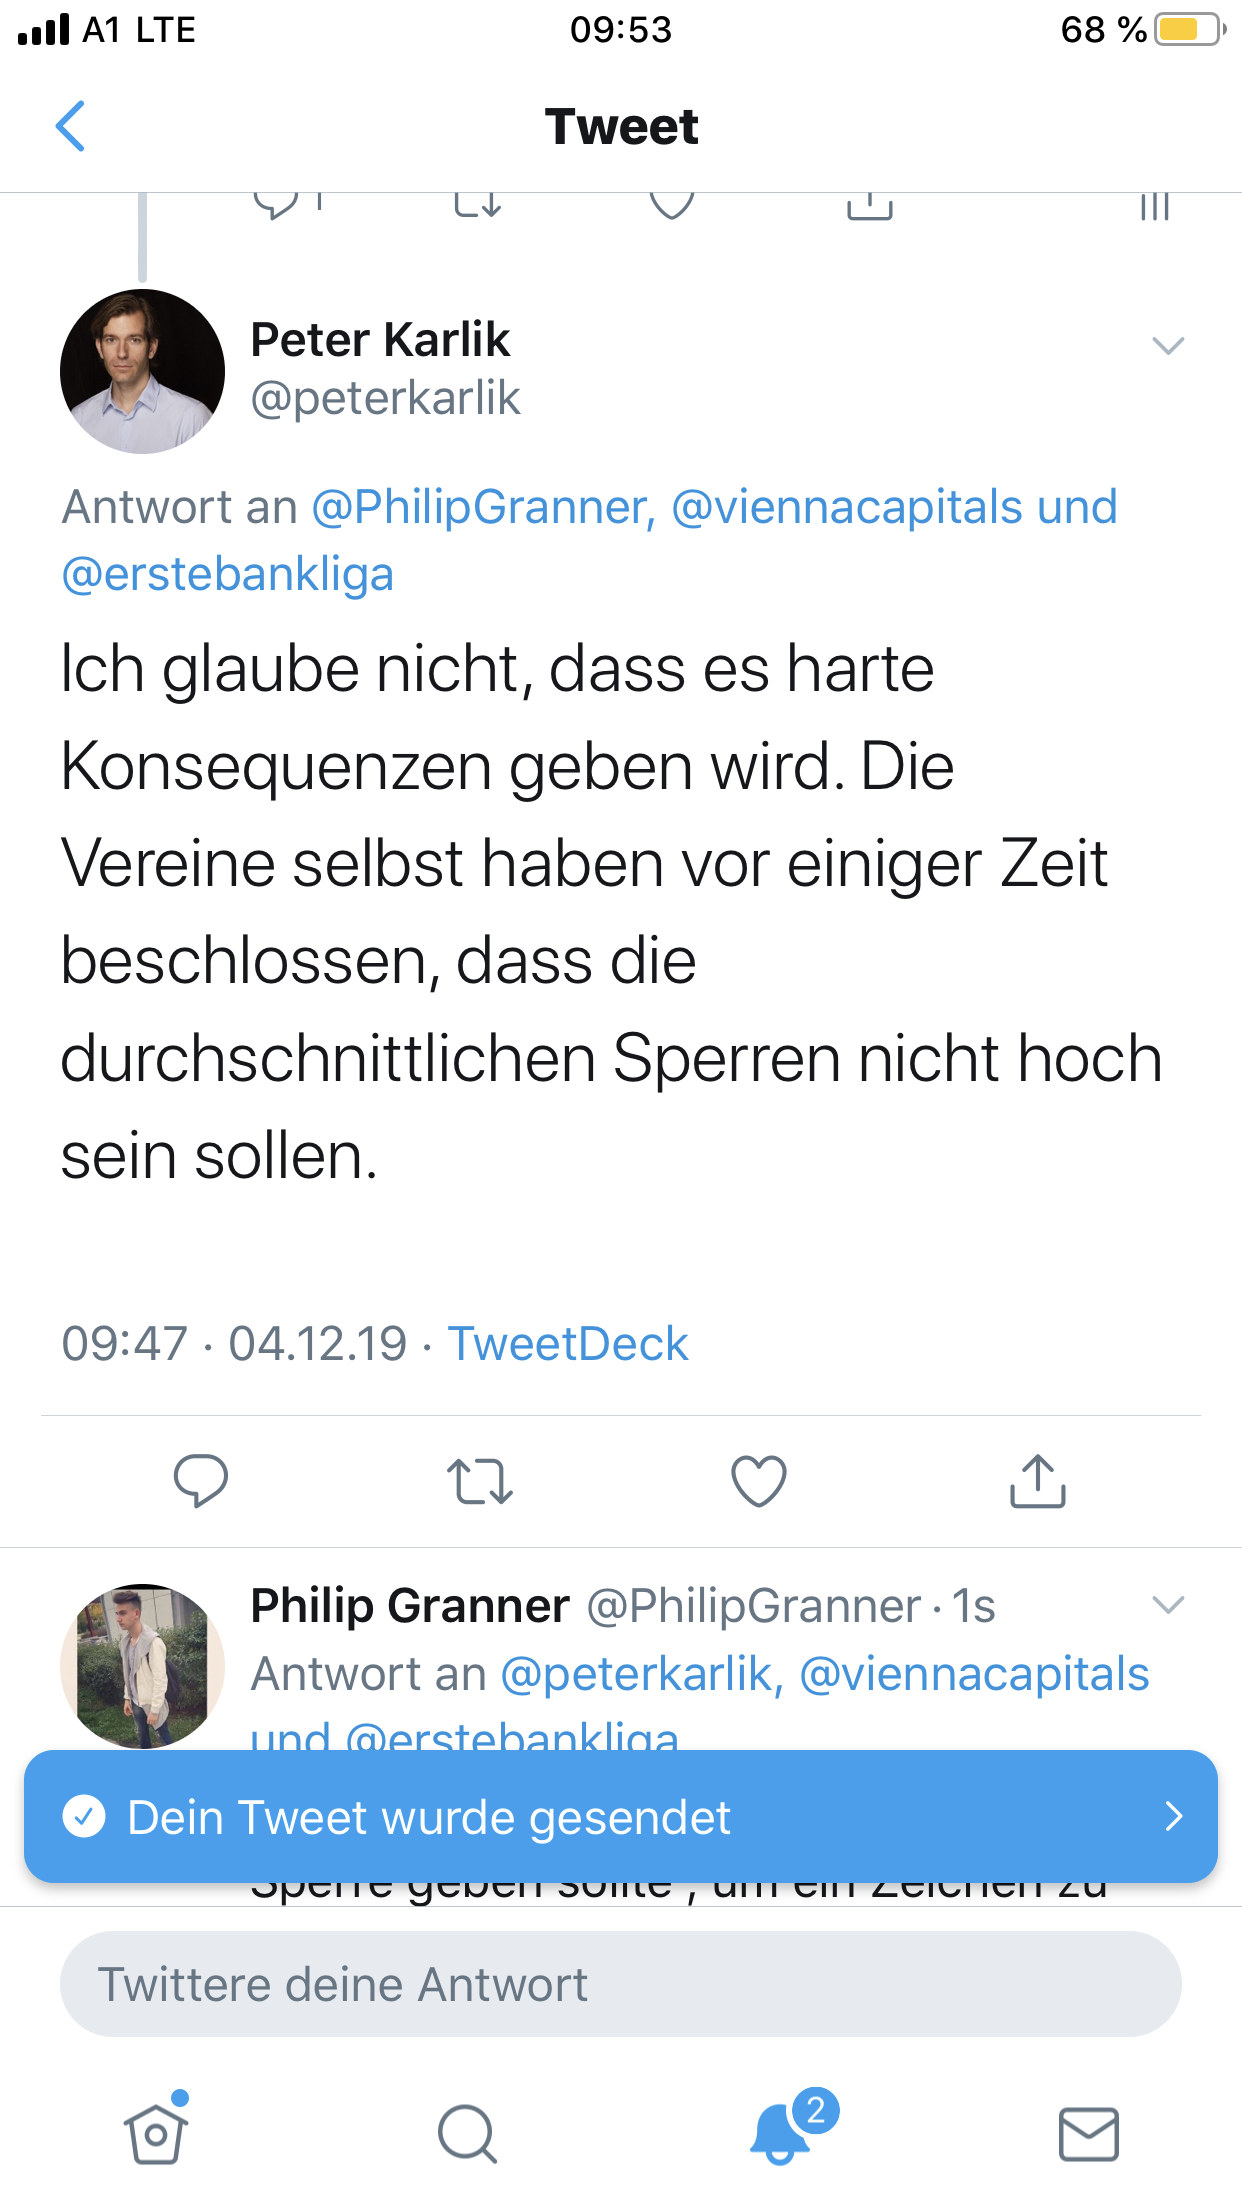
Task: View Peter Karlik's profile picture
Action: (x=143, y=371)
